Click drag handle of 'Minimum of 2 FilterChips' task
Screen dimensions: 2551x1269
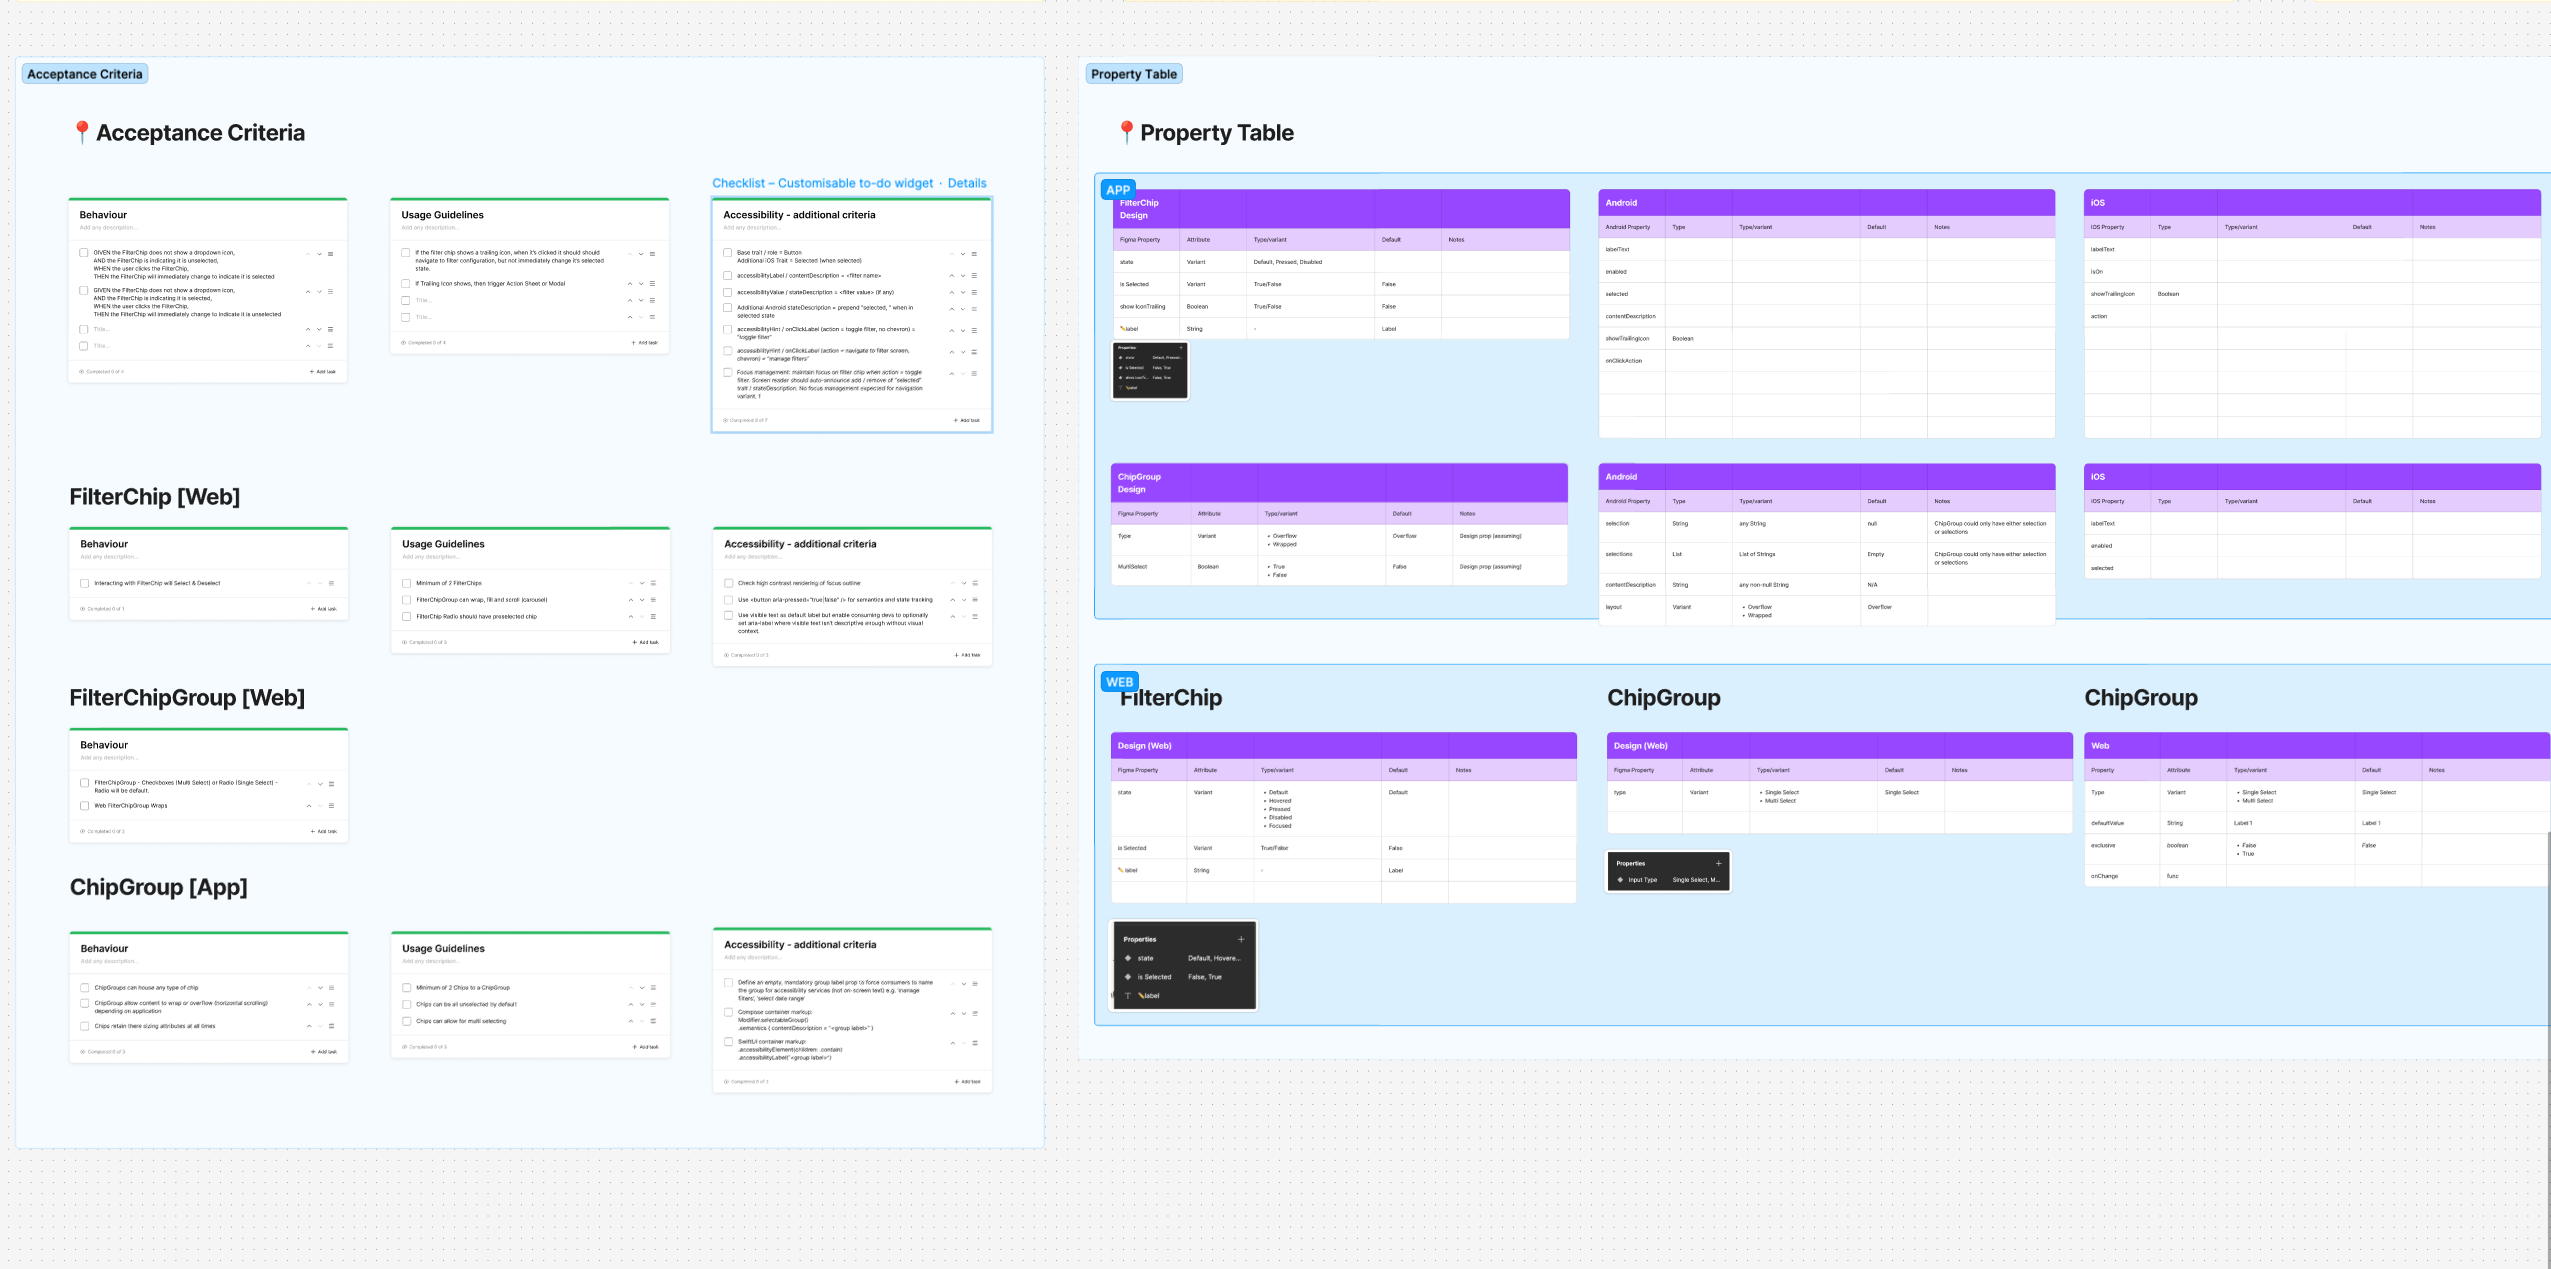[x=653, y=583]
